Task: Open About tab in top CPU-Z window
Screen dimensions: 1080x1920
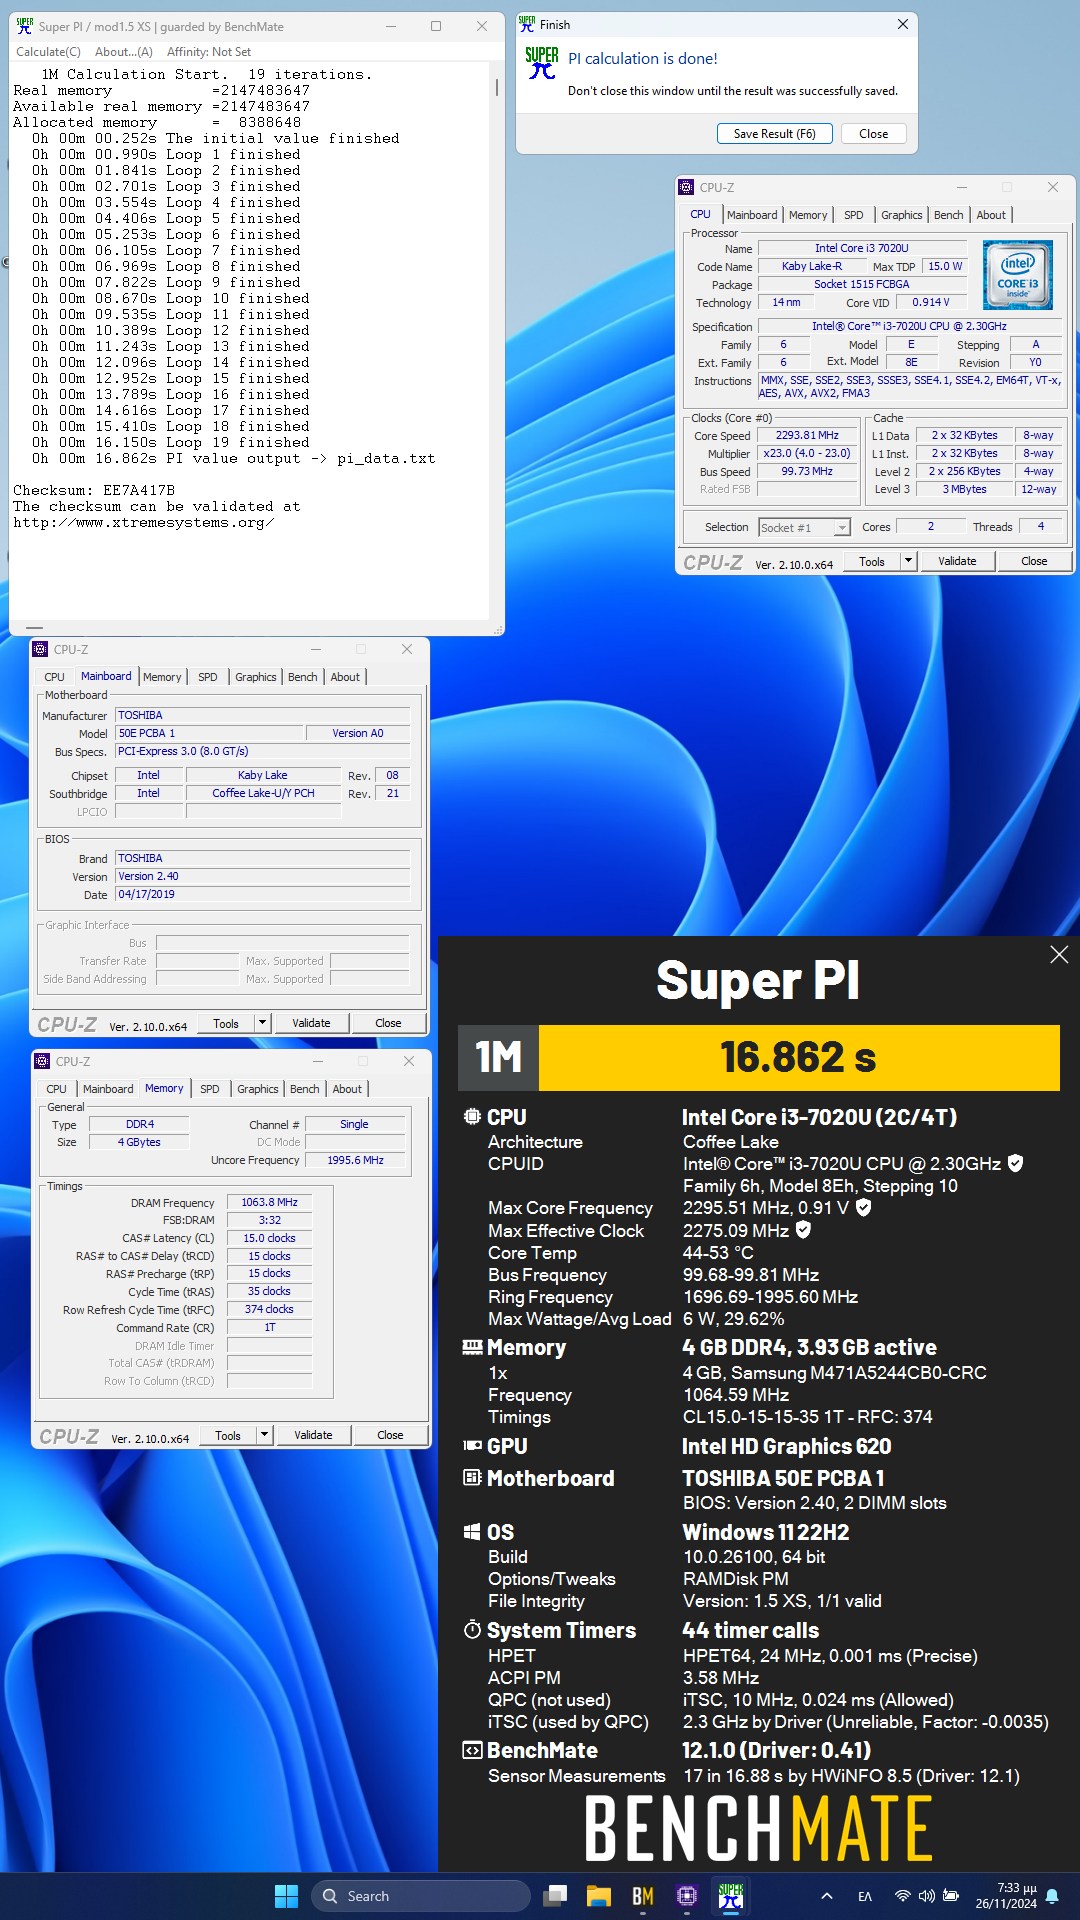Action: 991,215
